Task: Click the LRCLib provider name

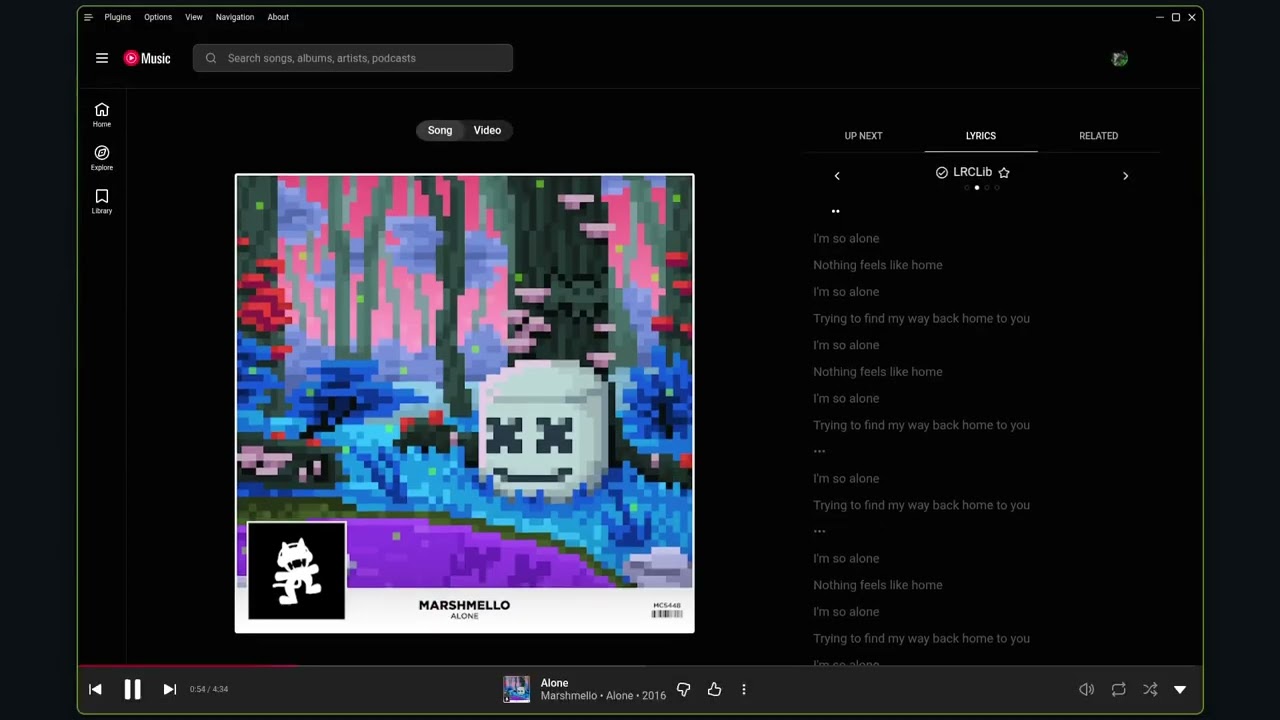Action: click(x=972, y=172)
